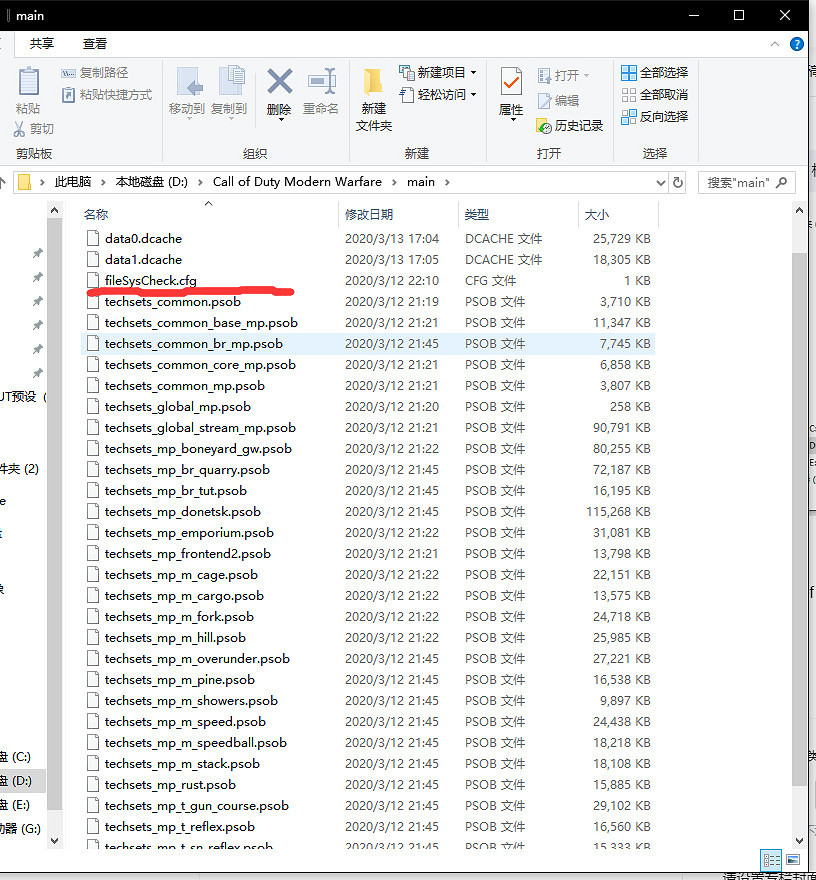Image resolution: width=816 pixels, height=880 pixels.
Task: Click the Rename (重命名) ribbon icon
Action: 321,82
